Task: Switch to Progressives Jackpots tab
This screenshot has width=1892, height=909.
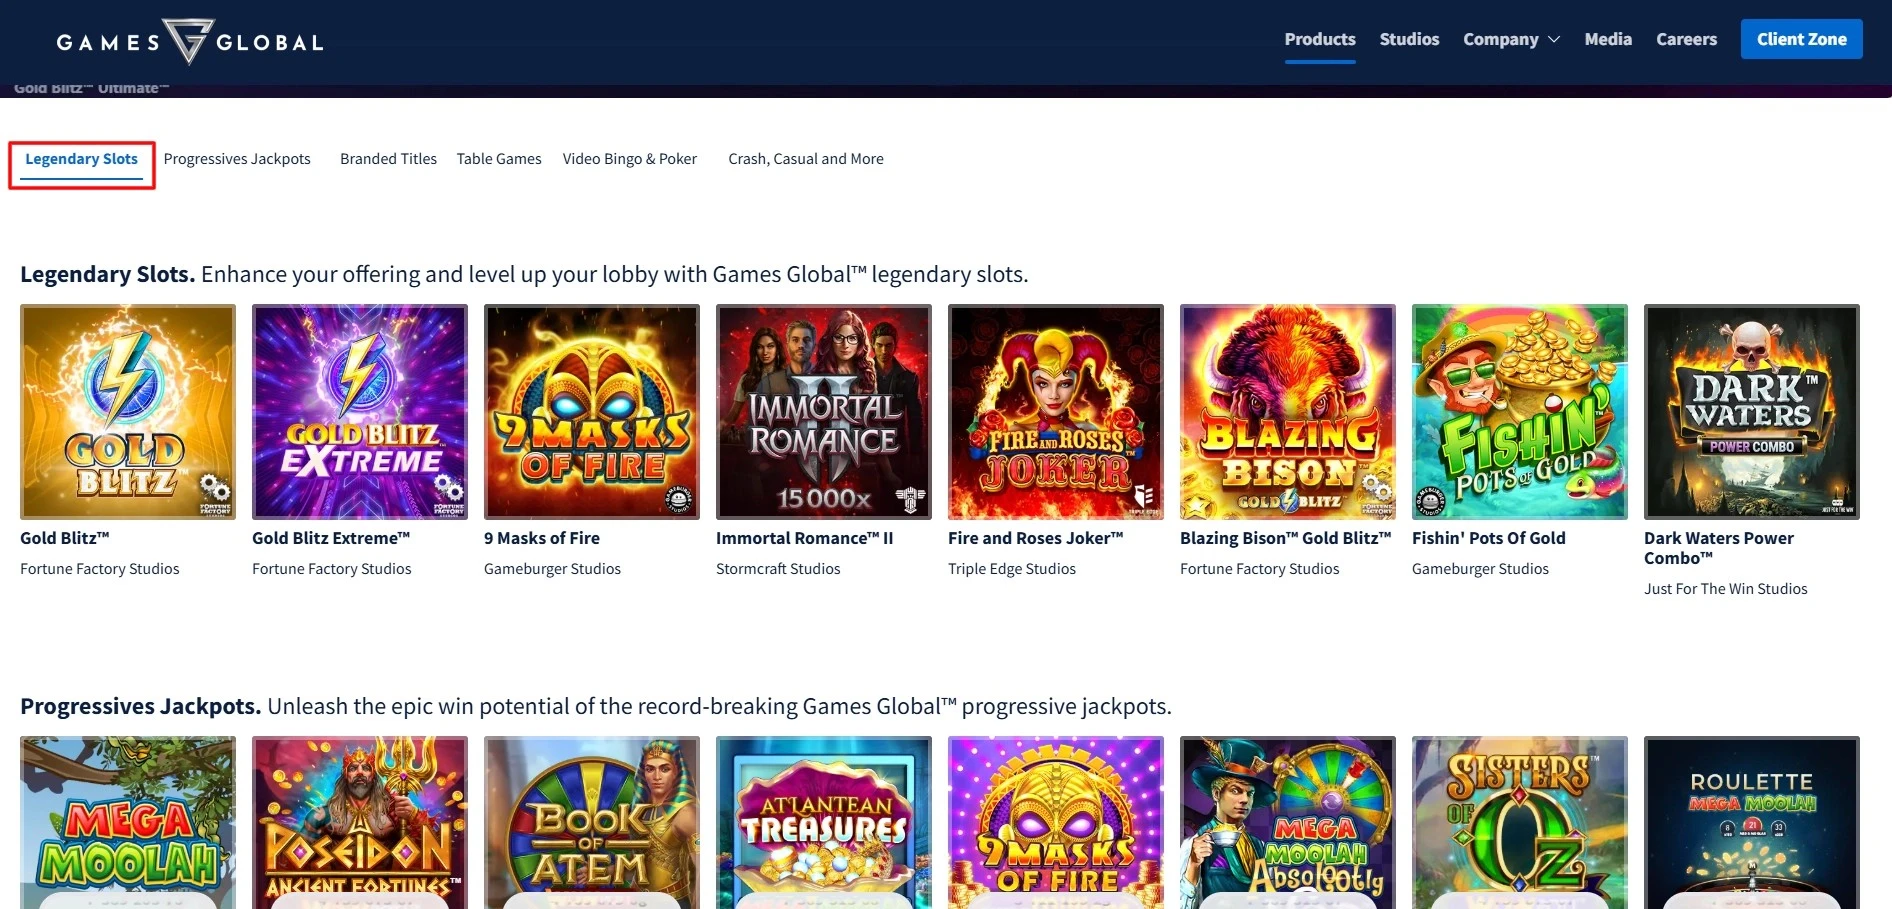Action: [x=237, y=159]
